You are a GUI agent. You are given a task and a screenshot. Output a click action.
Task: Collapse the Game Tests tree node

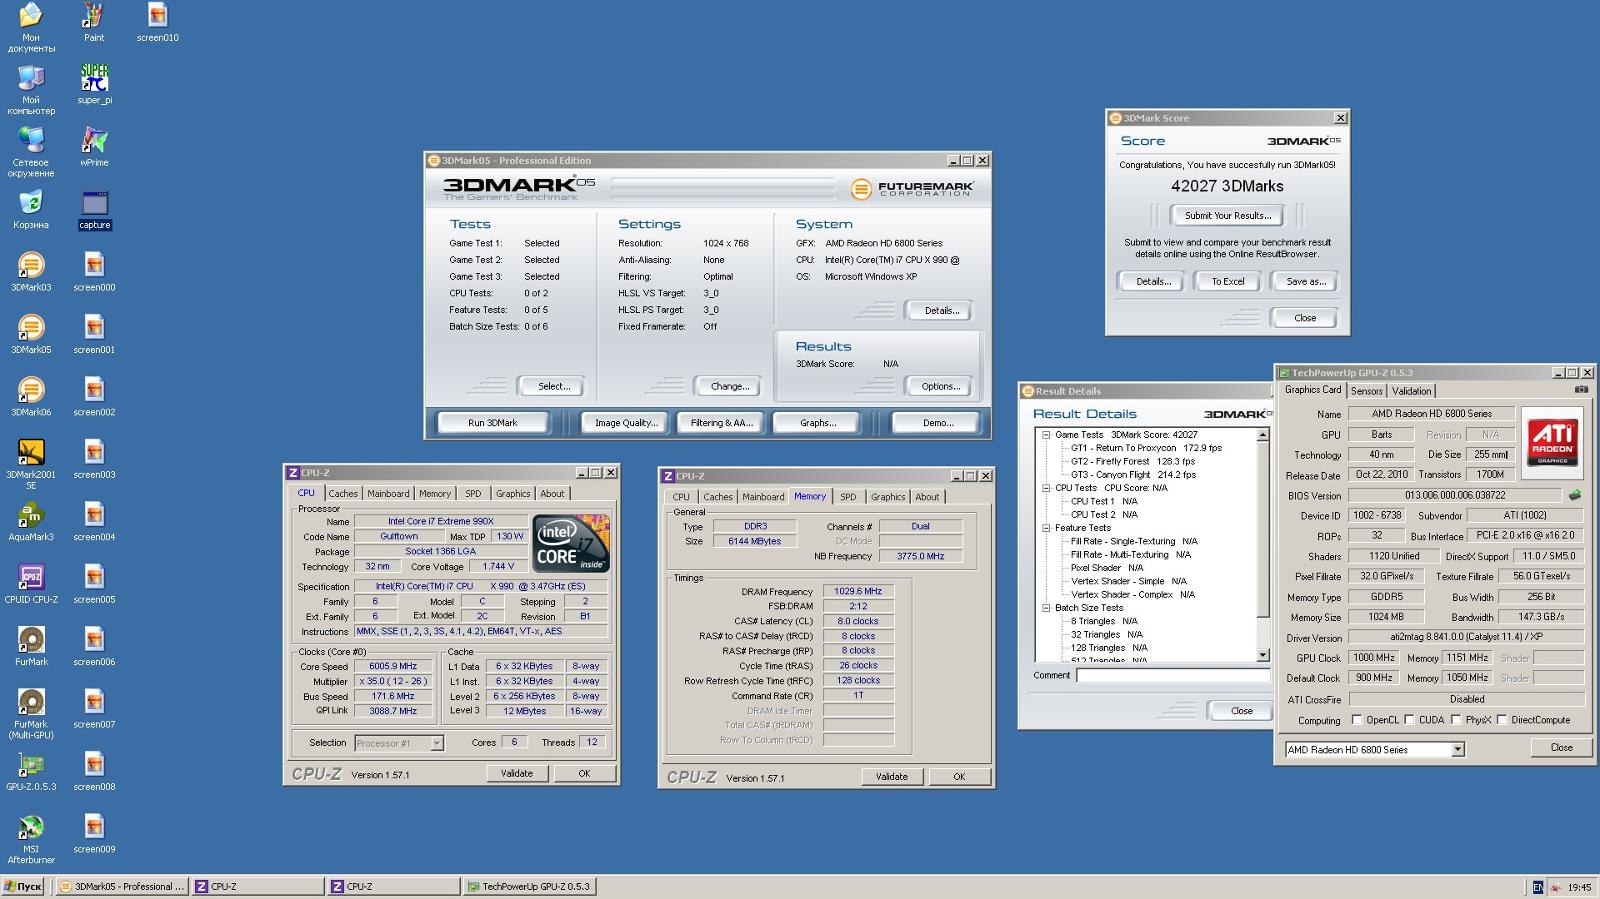(x=1046, y=435)
